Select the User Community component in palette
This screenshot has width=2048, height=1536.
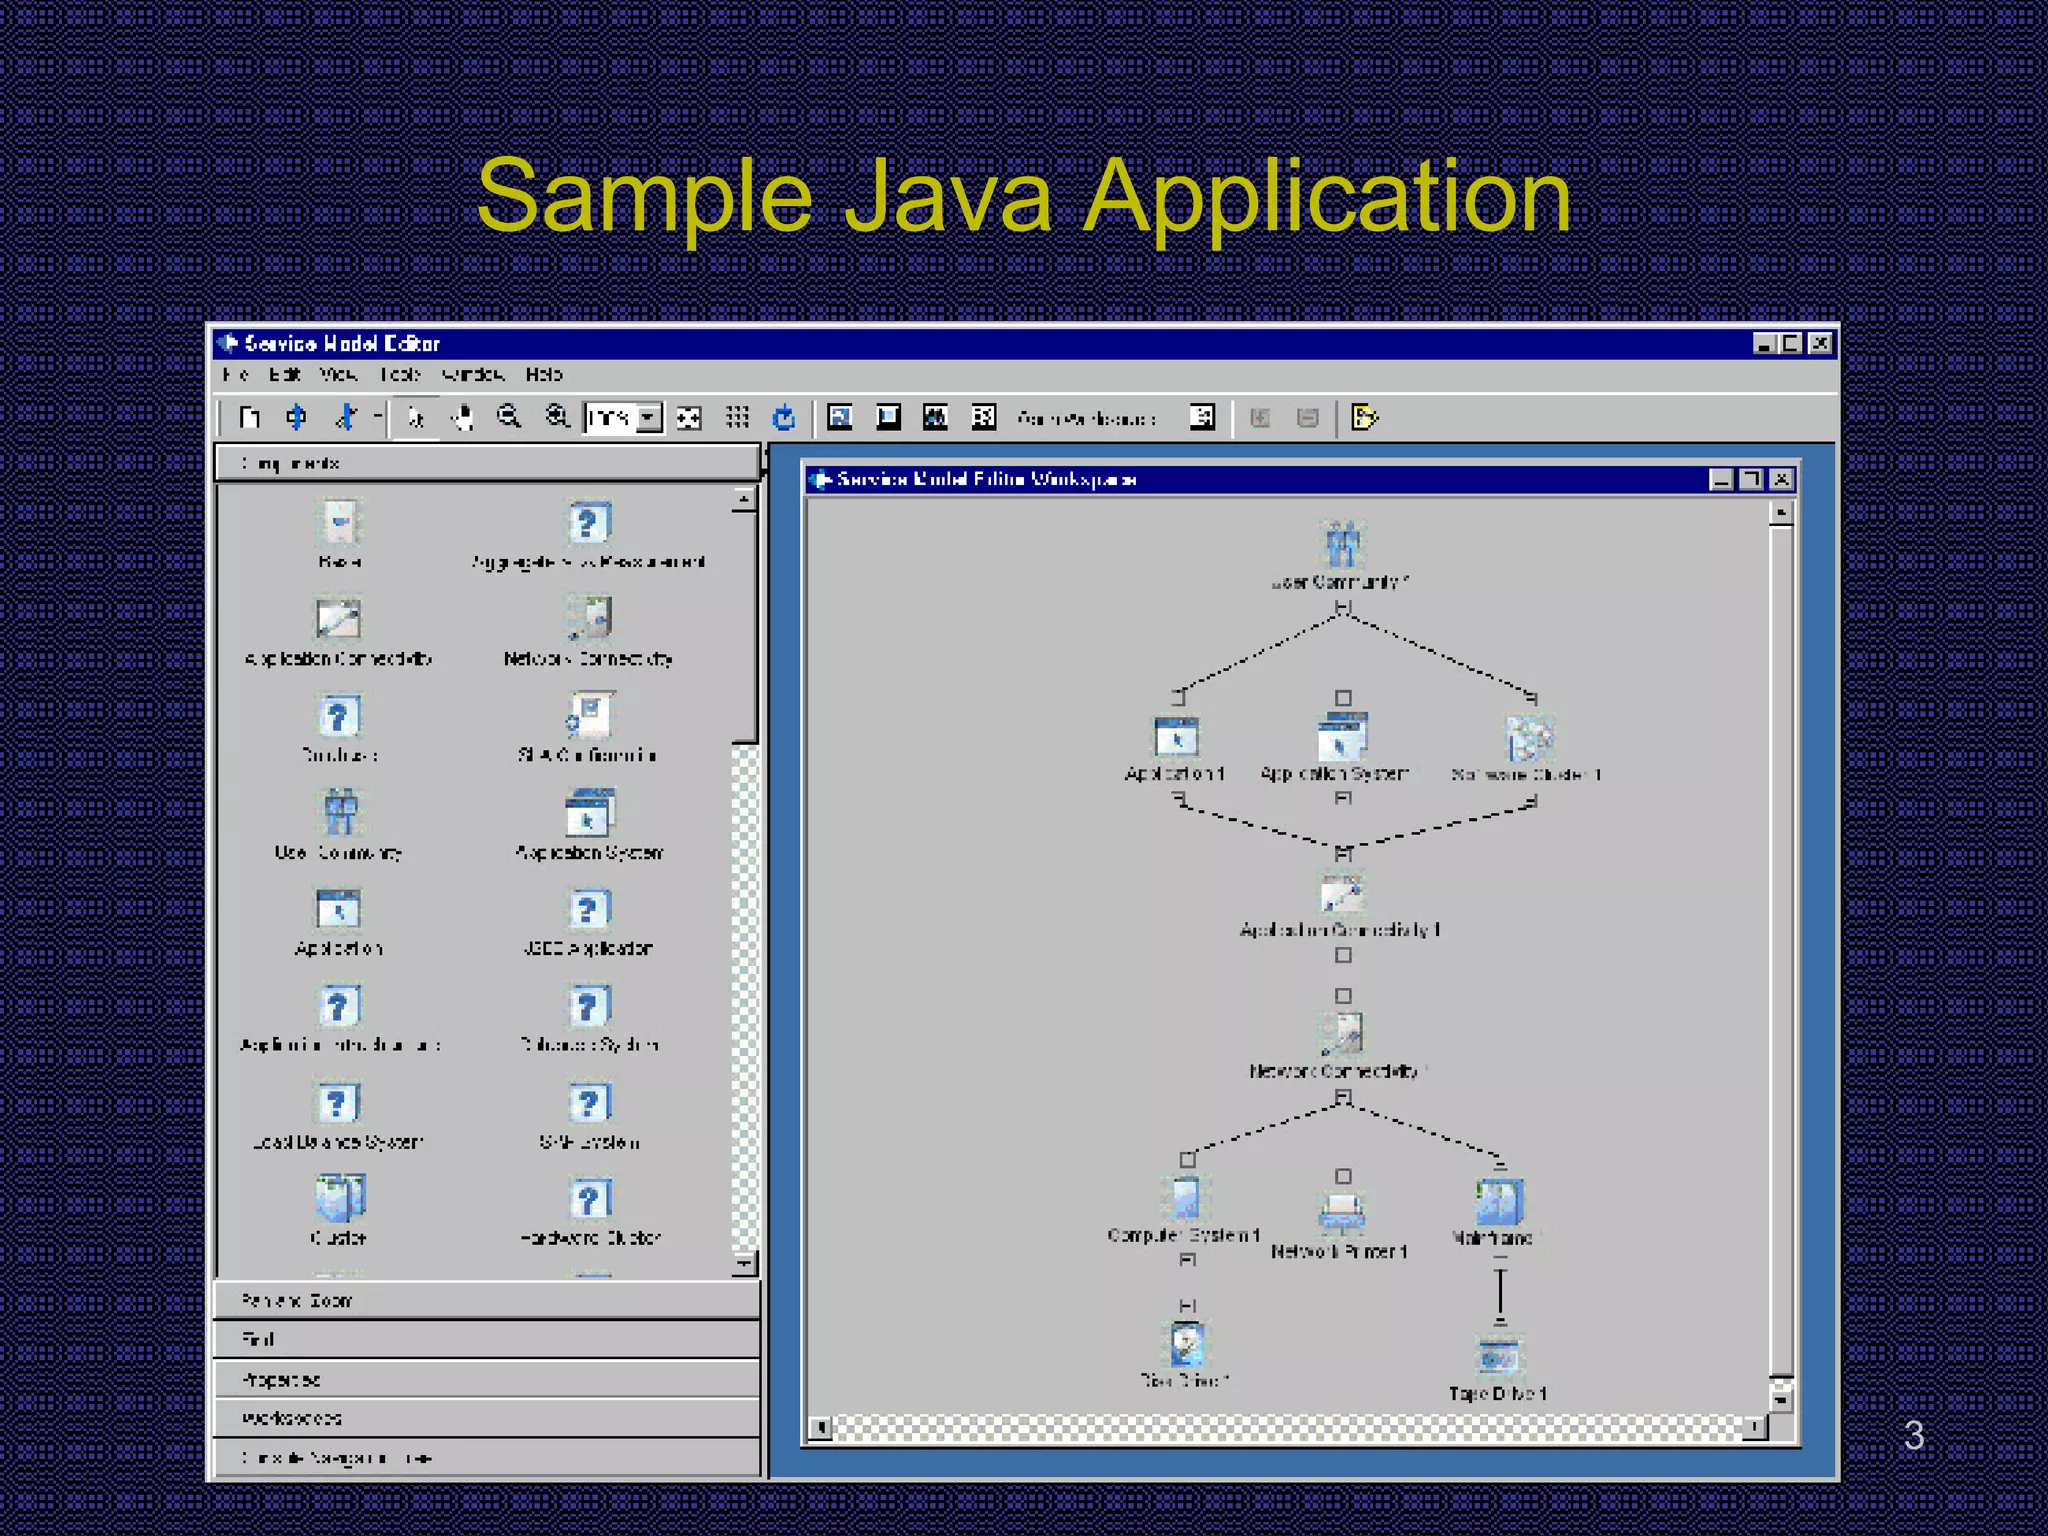(x=340, y=812)
